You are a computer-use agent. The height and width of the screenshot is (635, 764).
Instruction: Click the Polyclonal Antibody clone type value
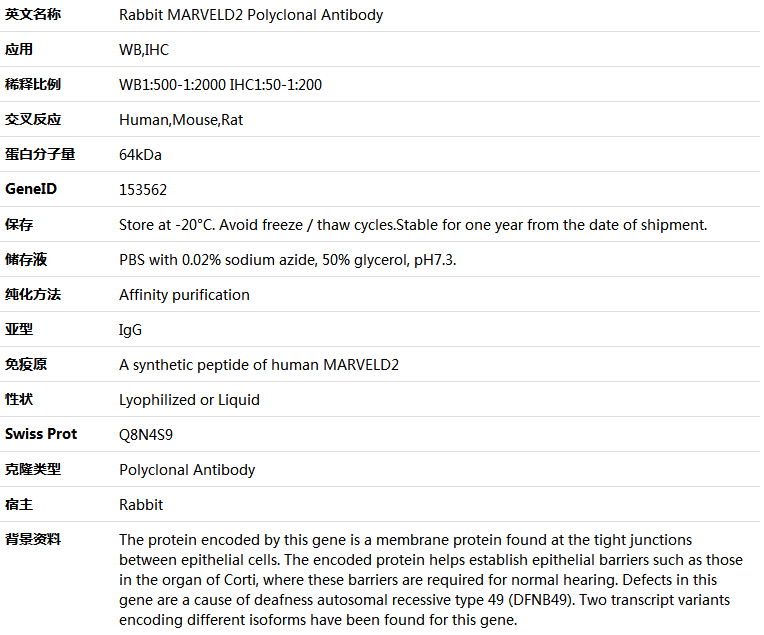187,470
